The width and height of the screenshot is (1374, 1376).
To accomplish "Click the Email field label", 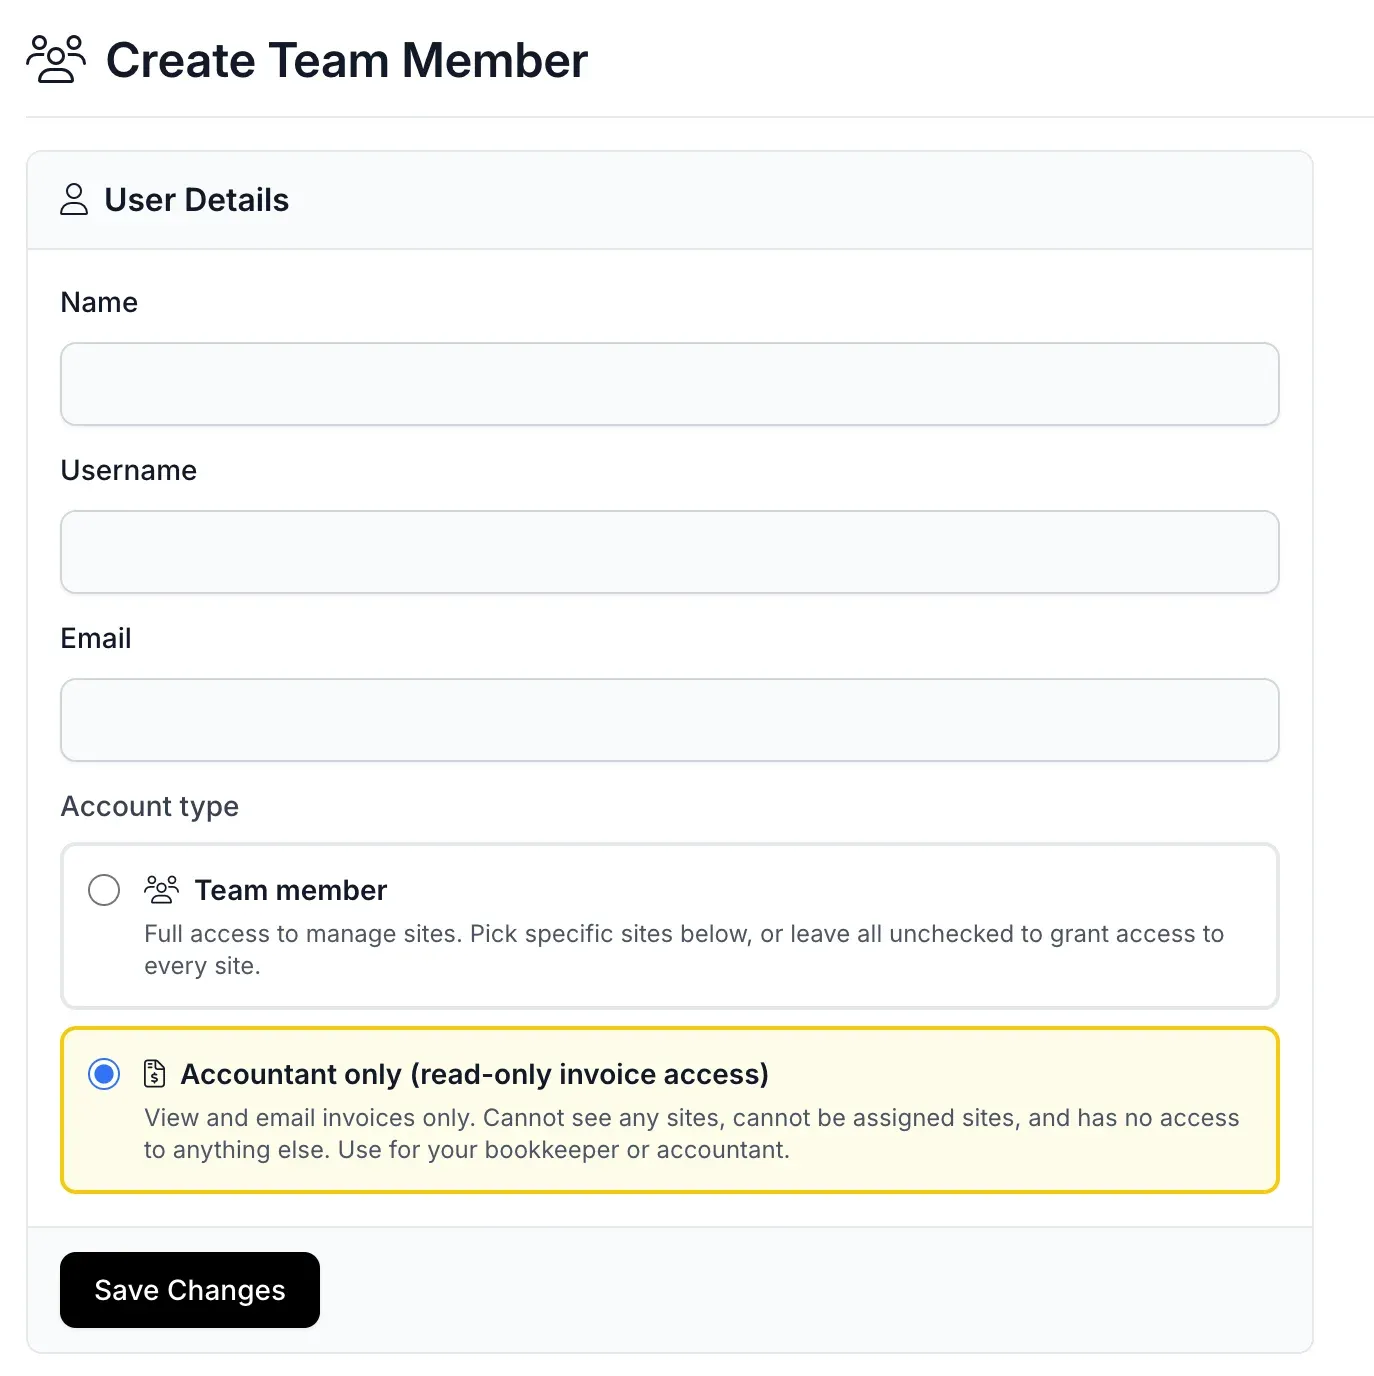I will [96, 638].
